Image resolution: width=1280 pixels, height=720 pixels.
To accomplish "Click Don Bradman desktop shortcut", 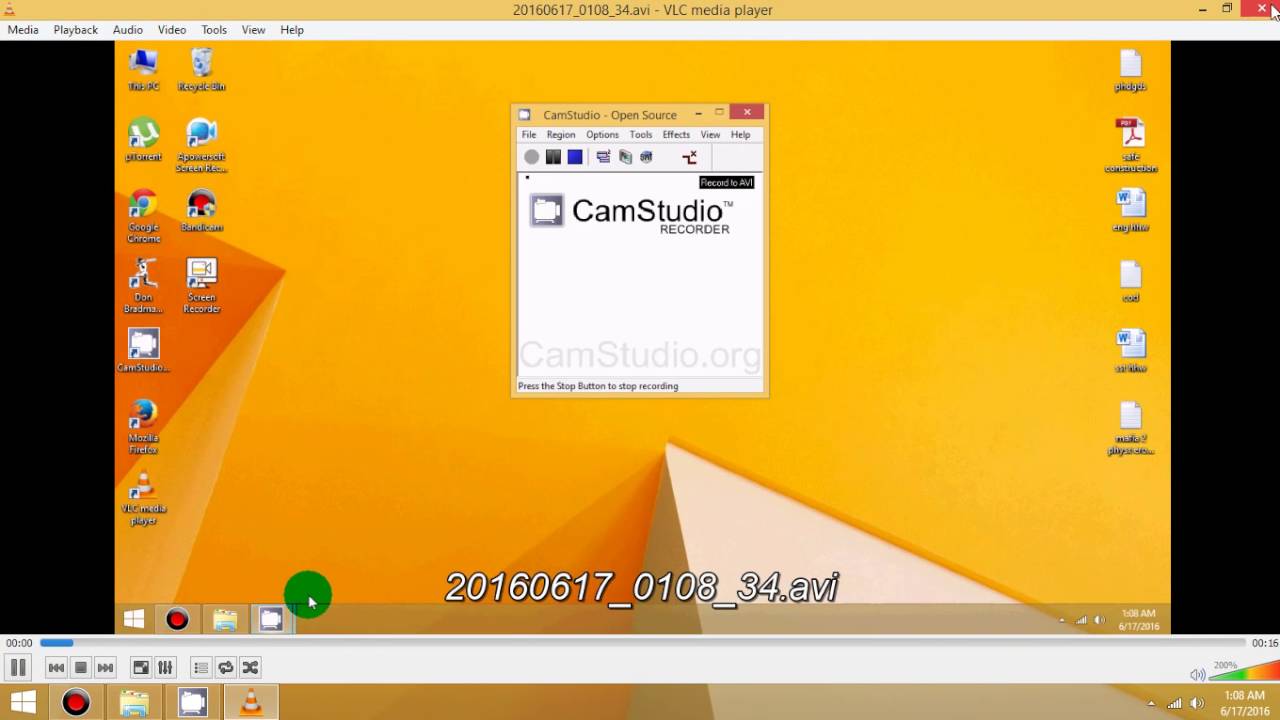I will [x=143, y=286].
